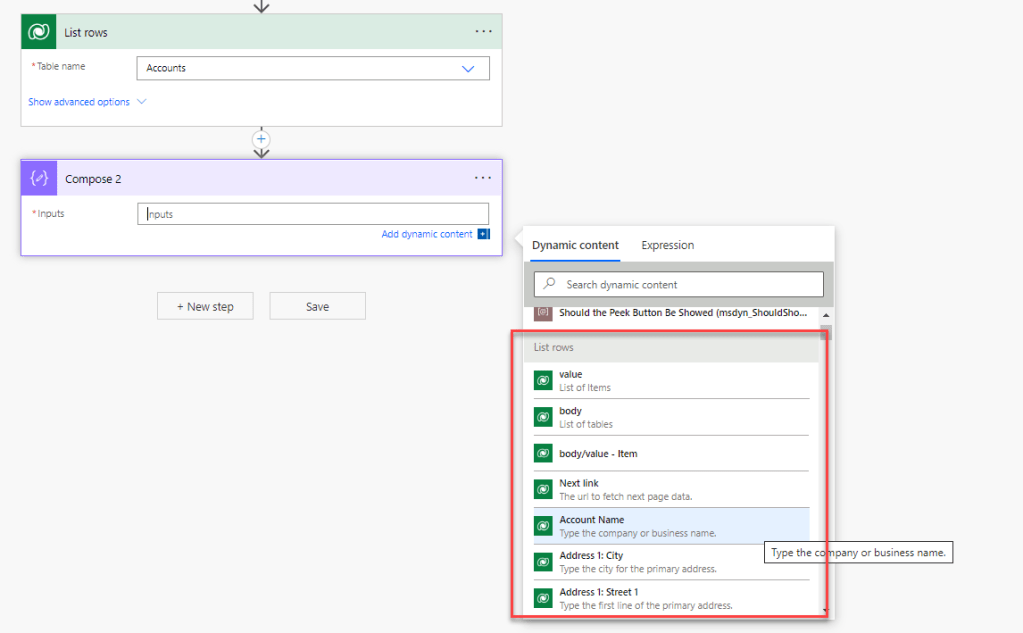Click the plus insert step icon between actions
Viewport: 1023px width, 633px height.
pyautogui.click(x=261, y=139)
